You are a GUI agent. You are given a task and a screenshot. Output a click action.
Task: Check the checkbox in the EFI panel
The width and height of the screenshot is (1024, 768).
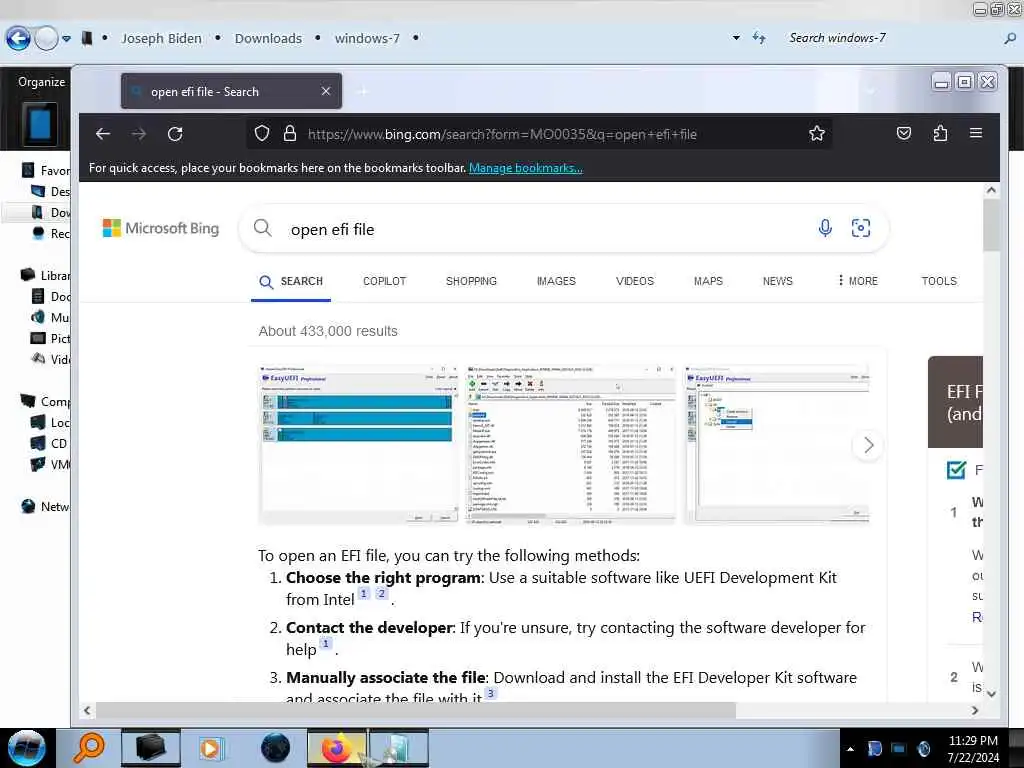click(x=955, y=470)
